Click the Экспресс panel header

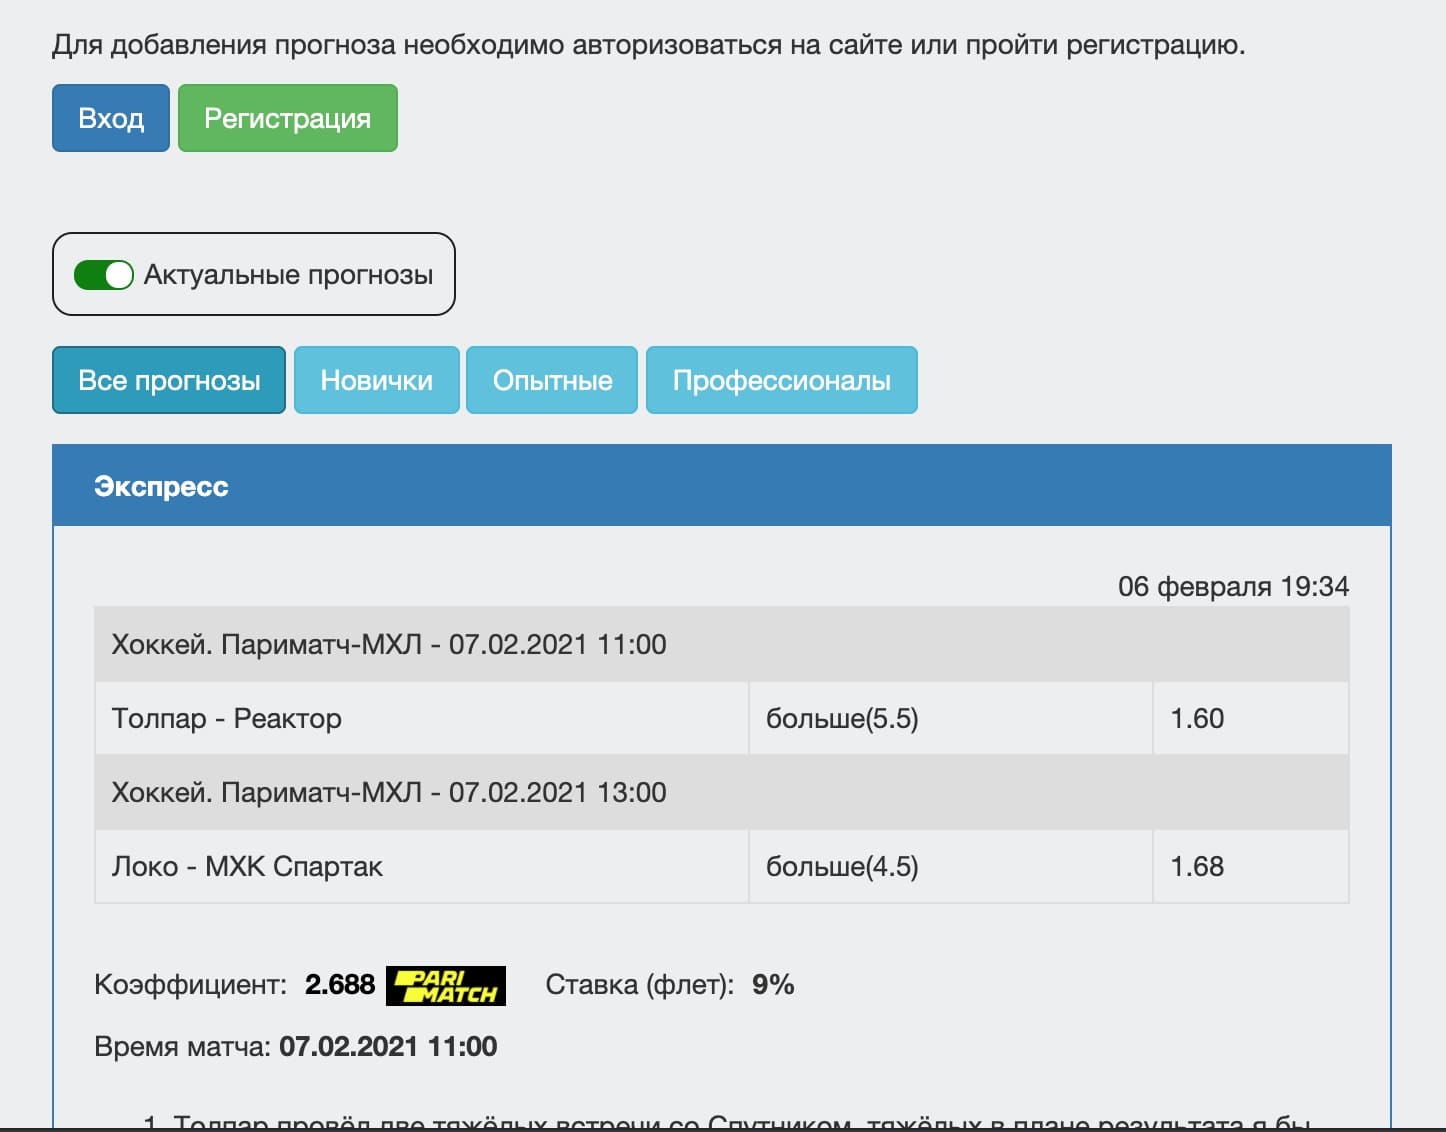click(x=722, y=486)
